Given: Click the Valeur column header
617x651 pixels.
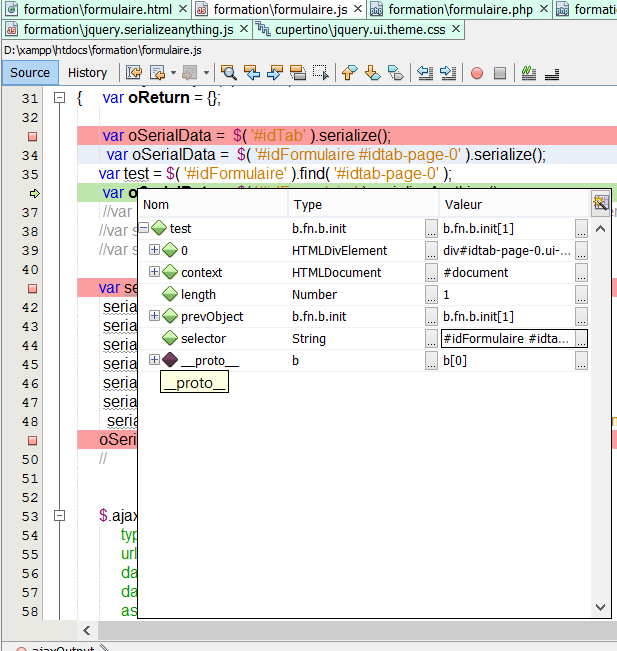Looking at the screenshot, I should tap(515, 204).
